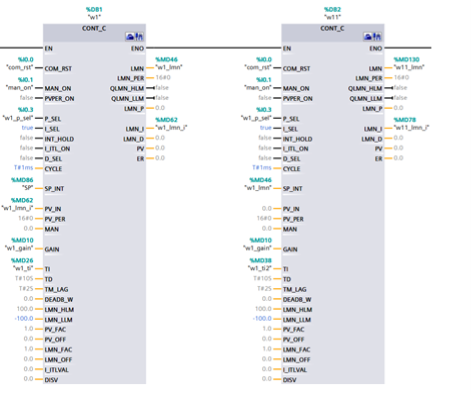Select the %DB1 instance label above w1
The width and height of the screenshot is (471, 394).
click(x=94, y=10)
